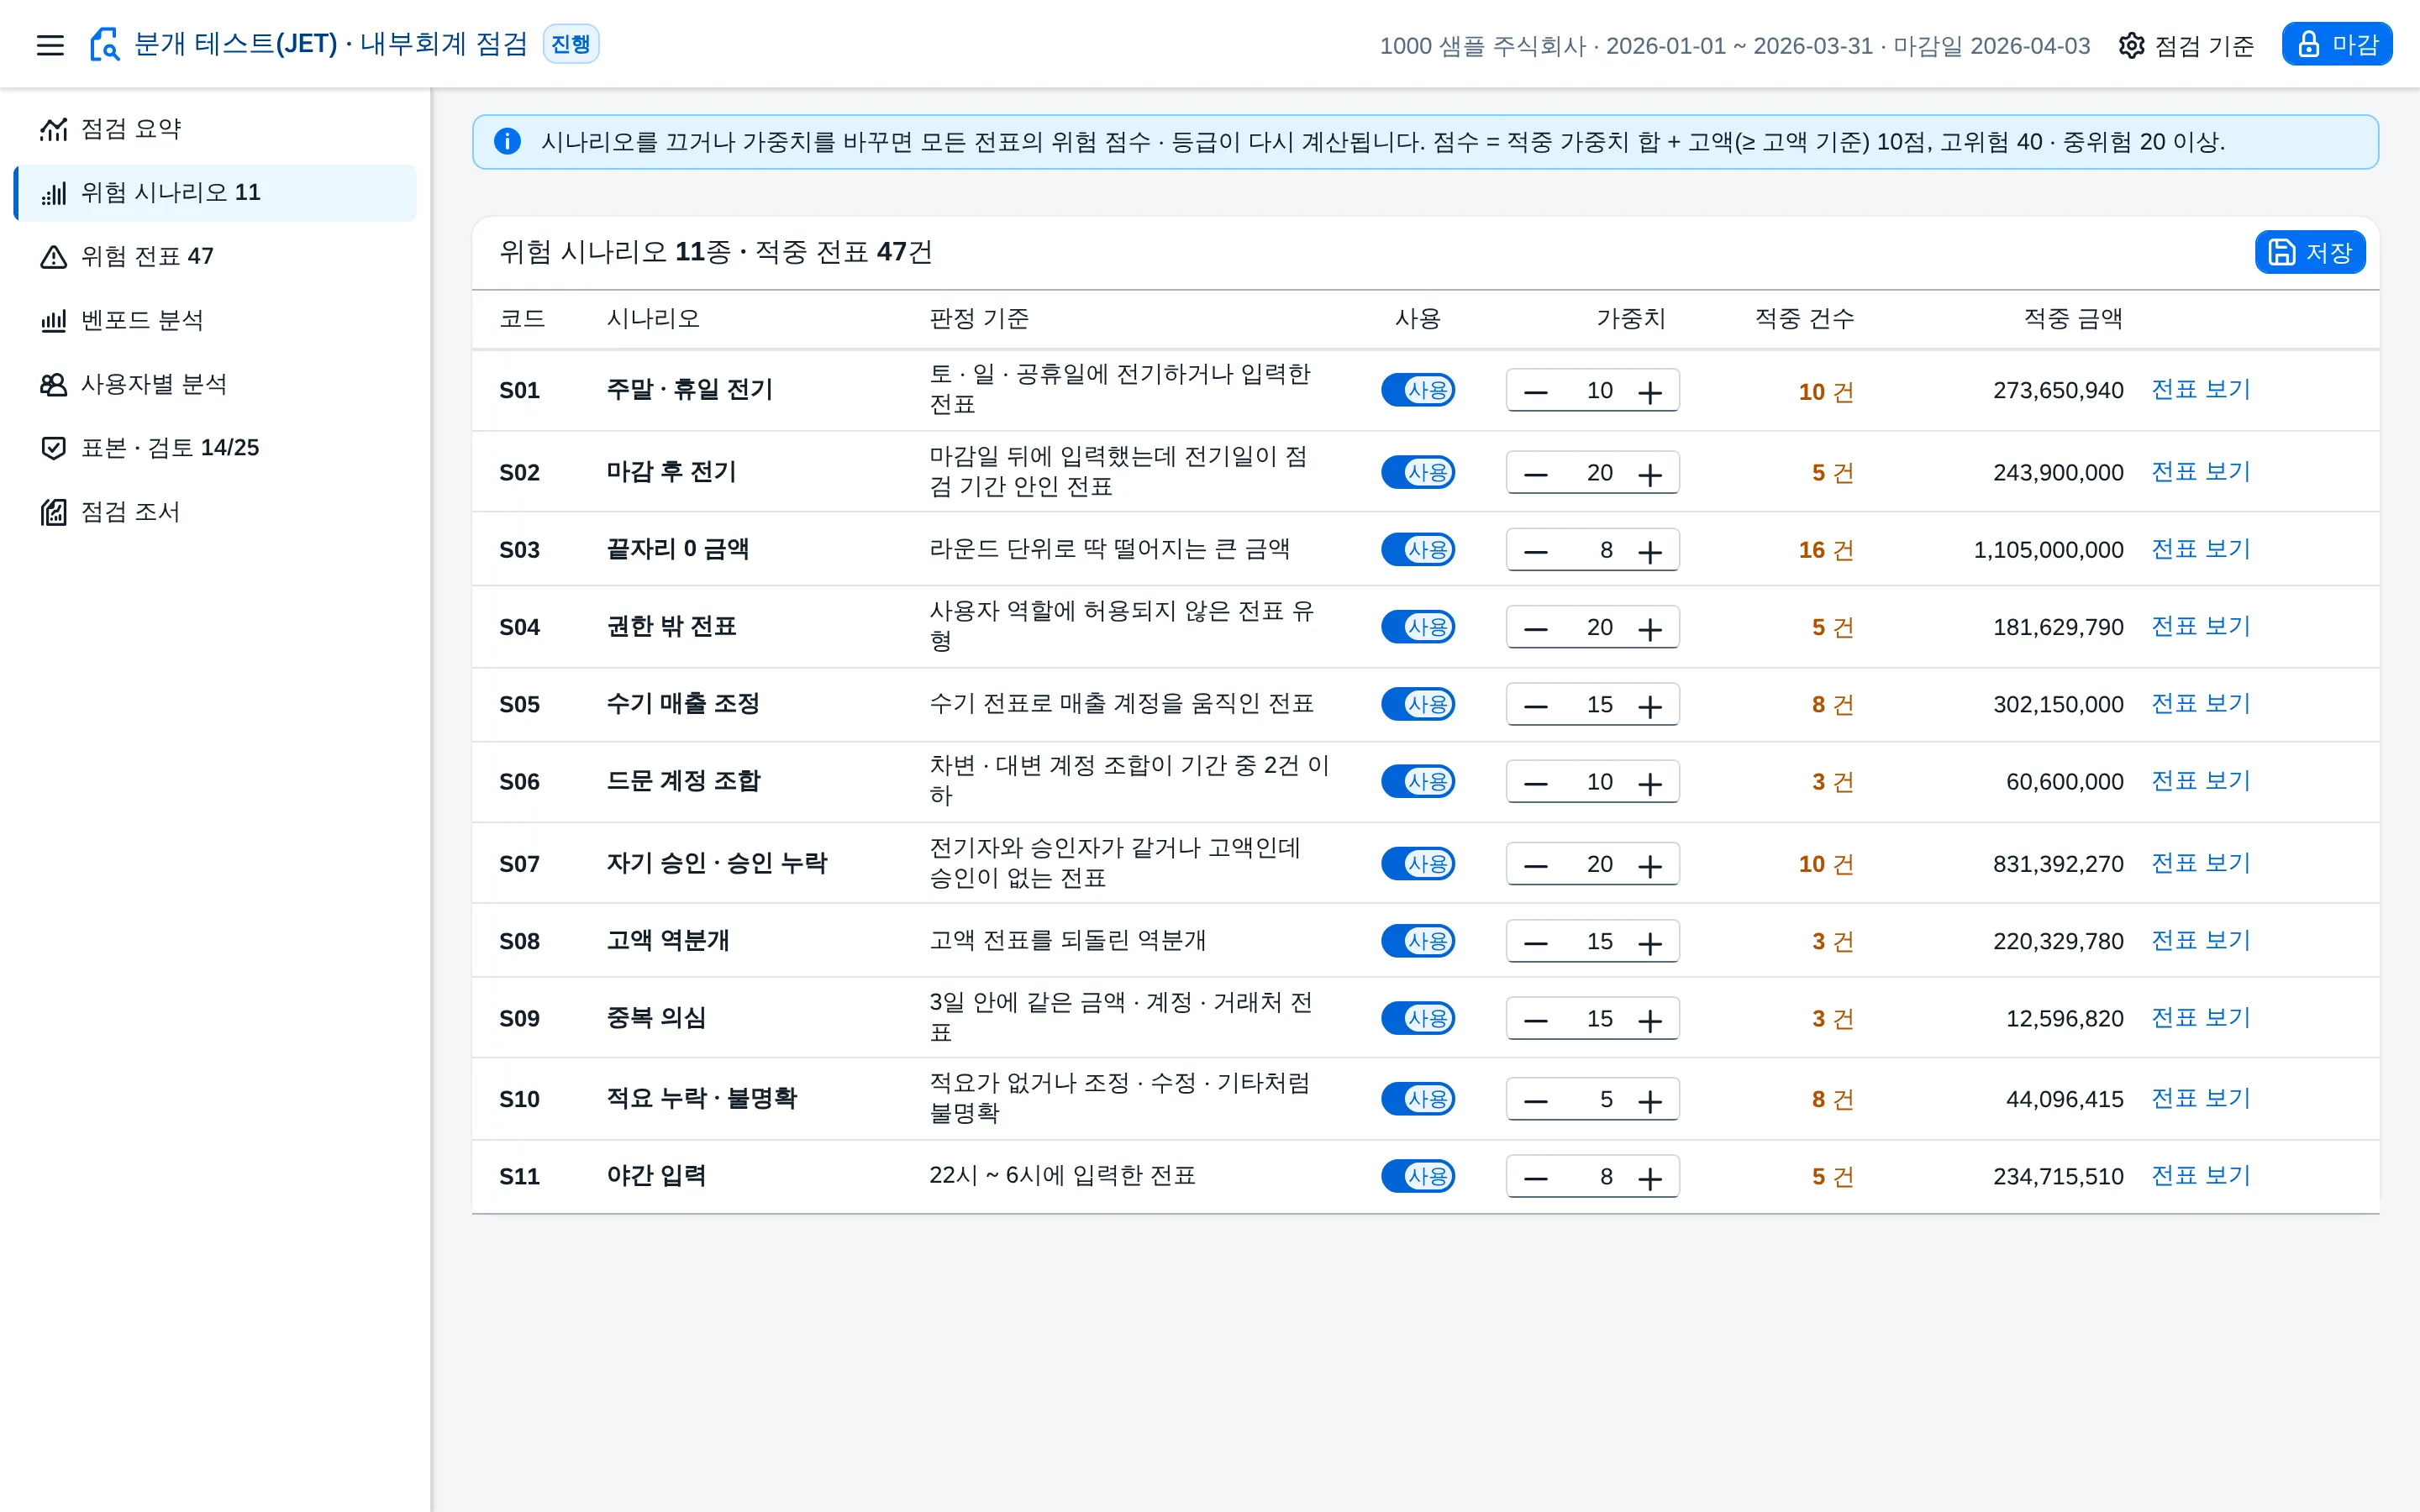View vouchers for S07 via 전표 보기

(x=2200, y=862)
